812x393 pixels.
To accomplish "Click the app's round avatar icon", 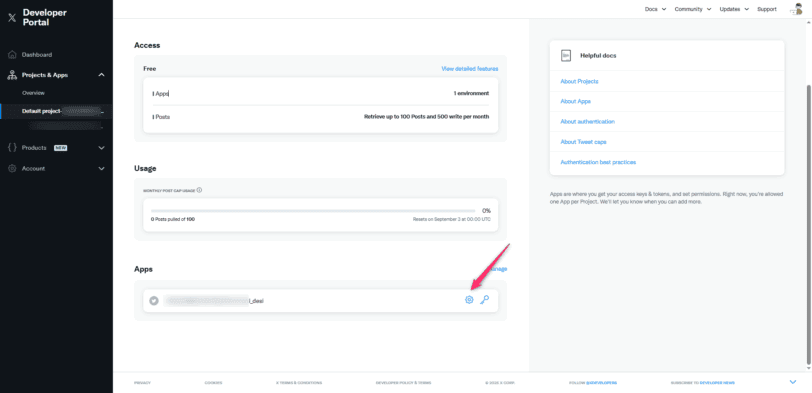I will pos(154,300).
